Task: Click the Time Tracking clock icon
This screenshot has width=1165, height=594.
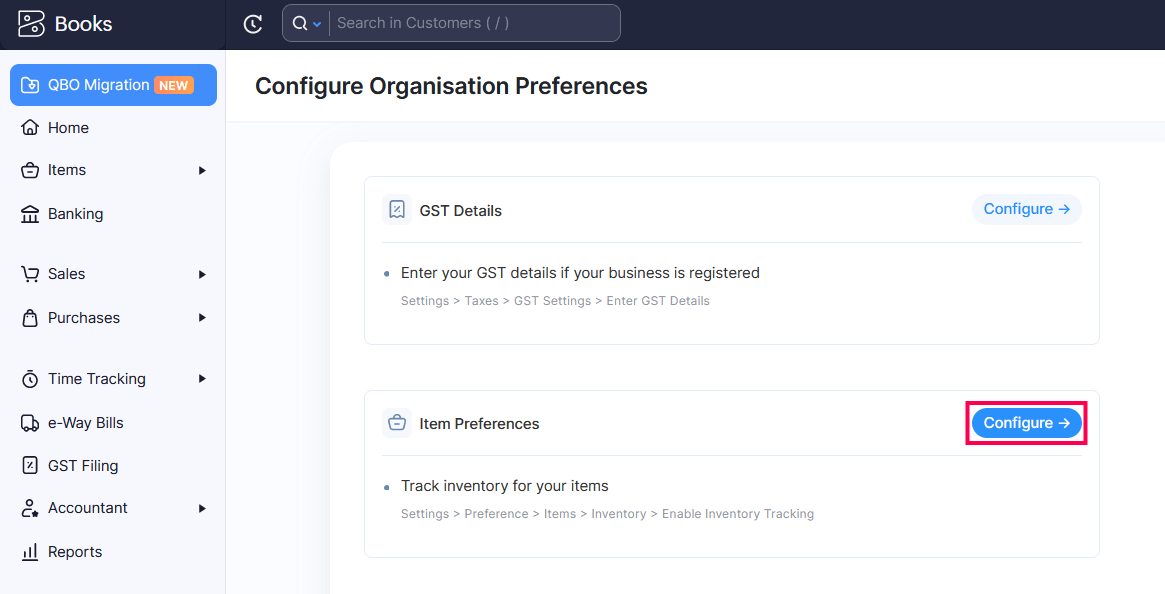Action: [29, 378]
